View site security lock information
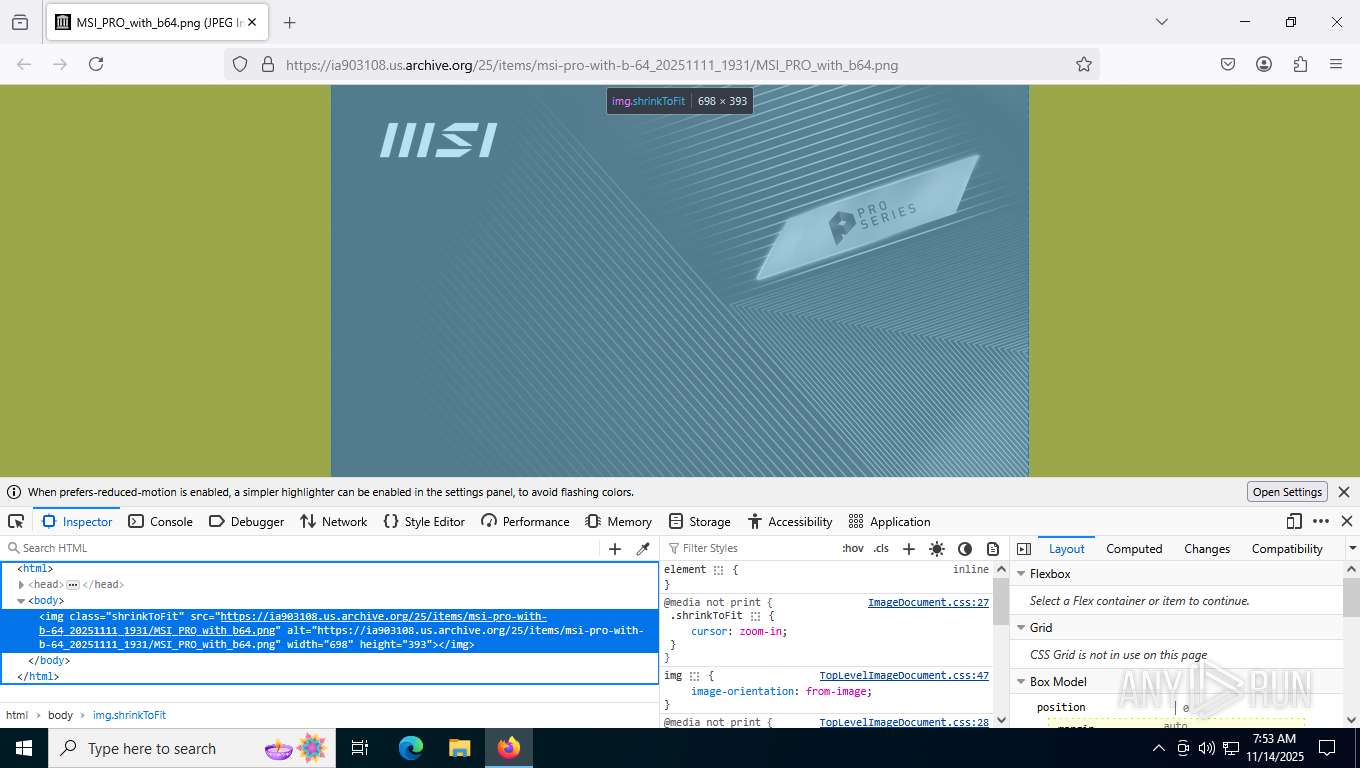Screen dimensions: 1360x768 pos(267,64)
